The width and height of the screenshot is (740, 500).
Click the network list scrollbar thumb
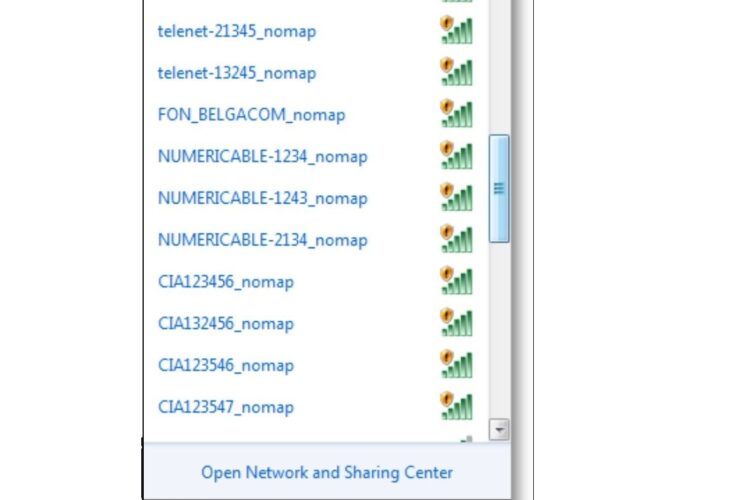(x=499, y=189)
